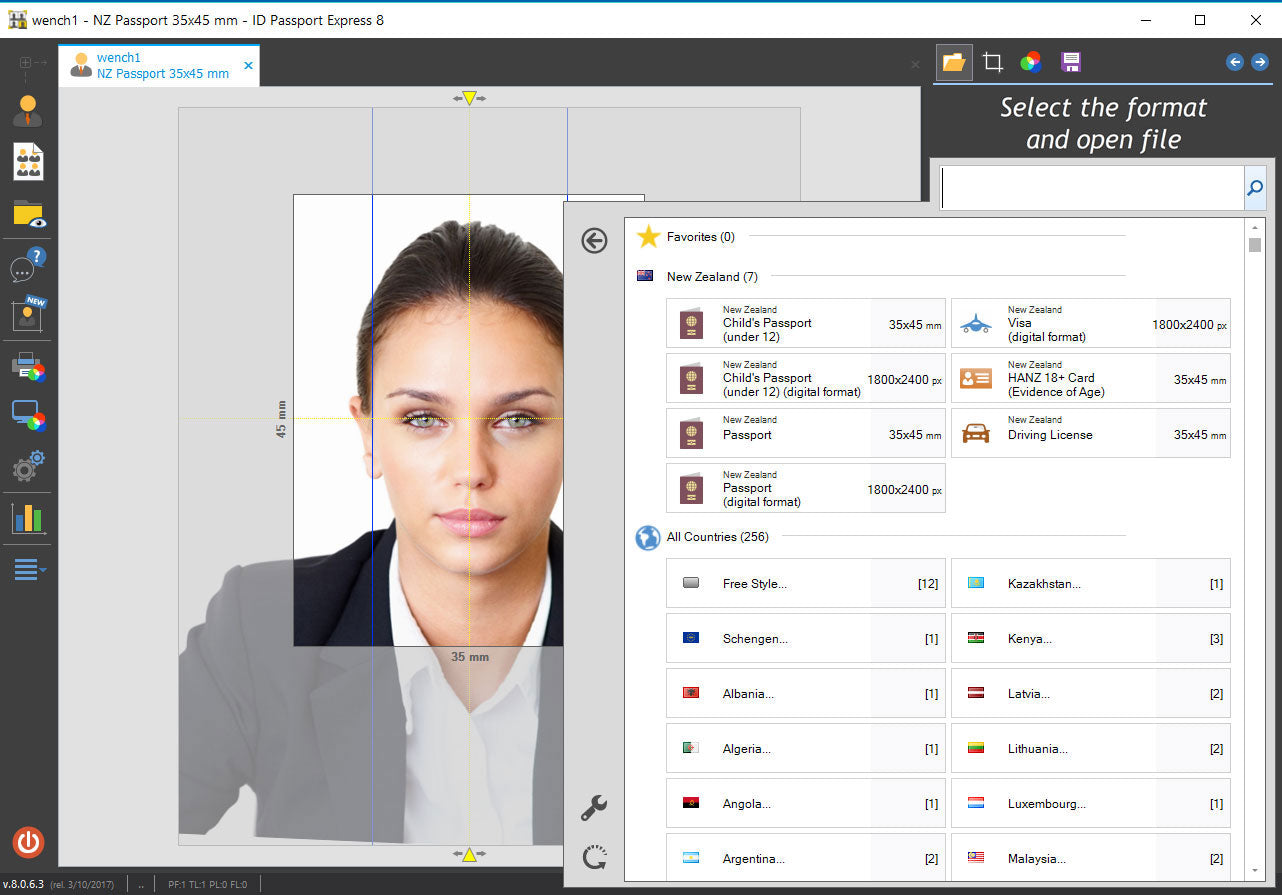
Task: Select the open file folder step icon
Action: [954, 62]
